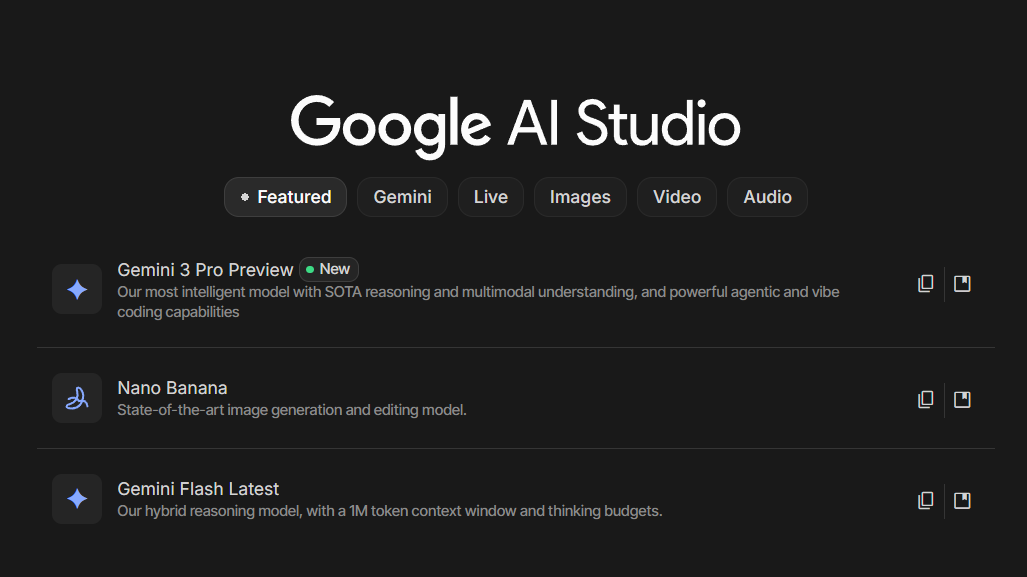Click the 'Our hybrid reasoning model' description
The height and width of the screenshot is (577, 1027).
[x=390, y=511]
